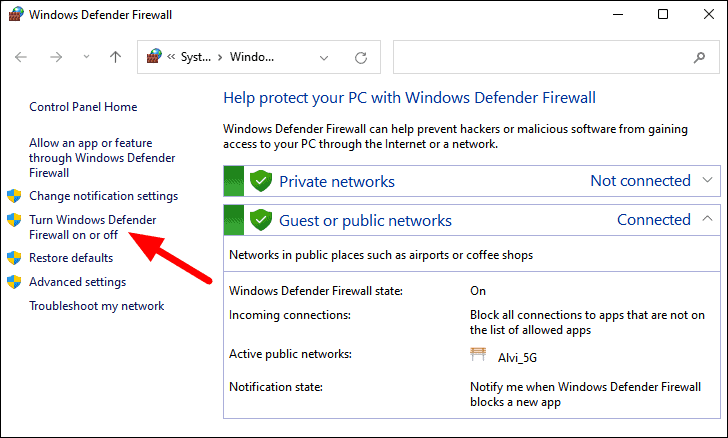This screenshot has height=438, width=728.
Task: Click firewall state value 'On'
Action: pos(478,291)
